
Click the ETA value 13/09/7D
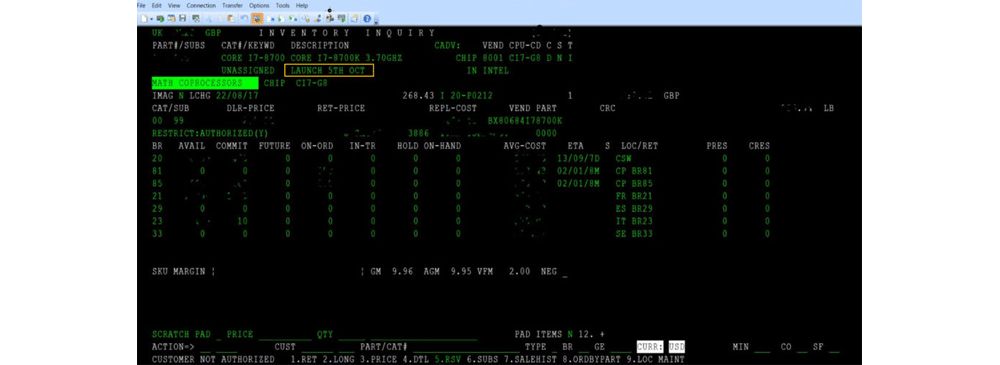click(578, 158)
